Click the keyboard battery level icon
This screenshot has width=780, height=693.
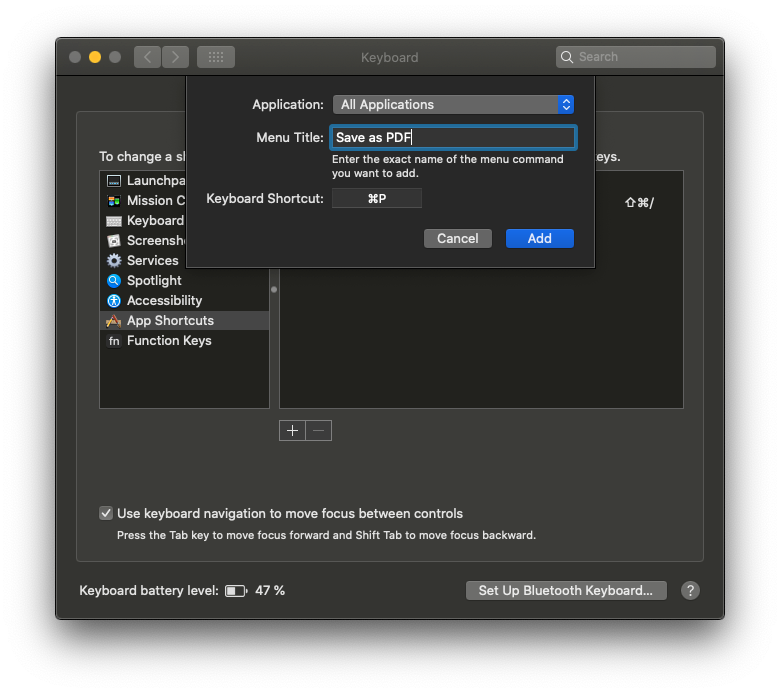236,591
